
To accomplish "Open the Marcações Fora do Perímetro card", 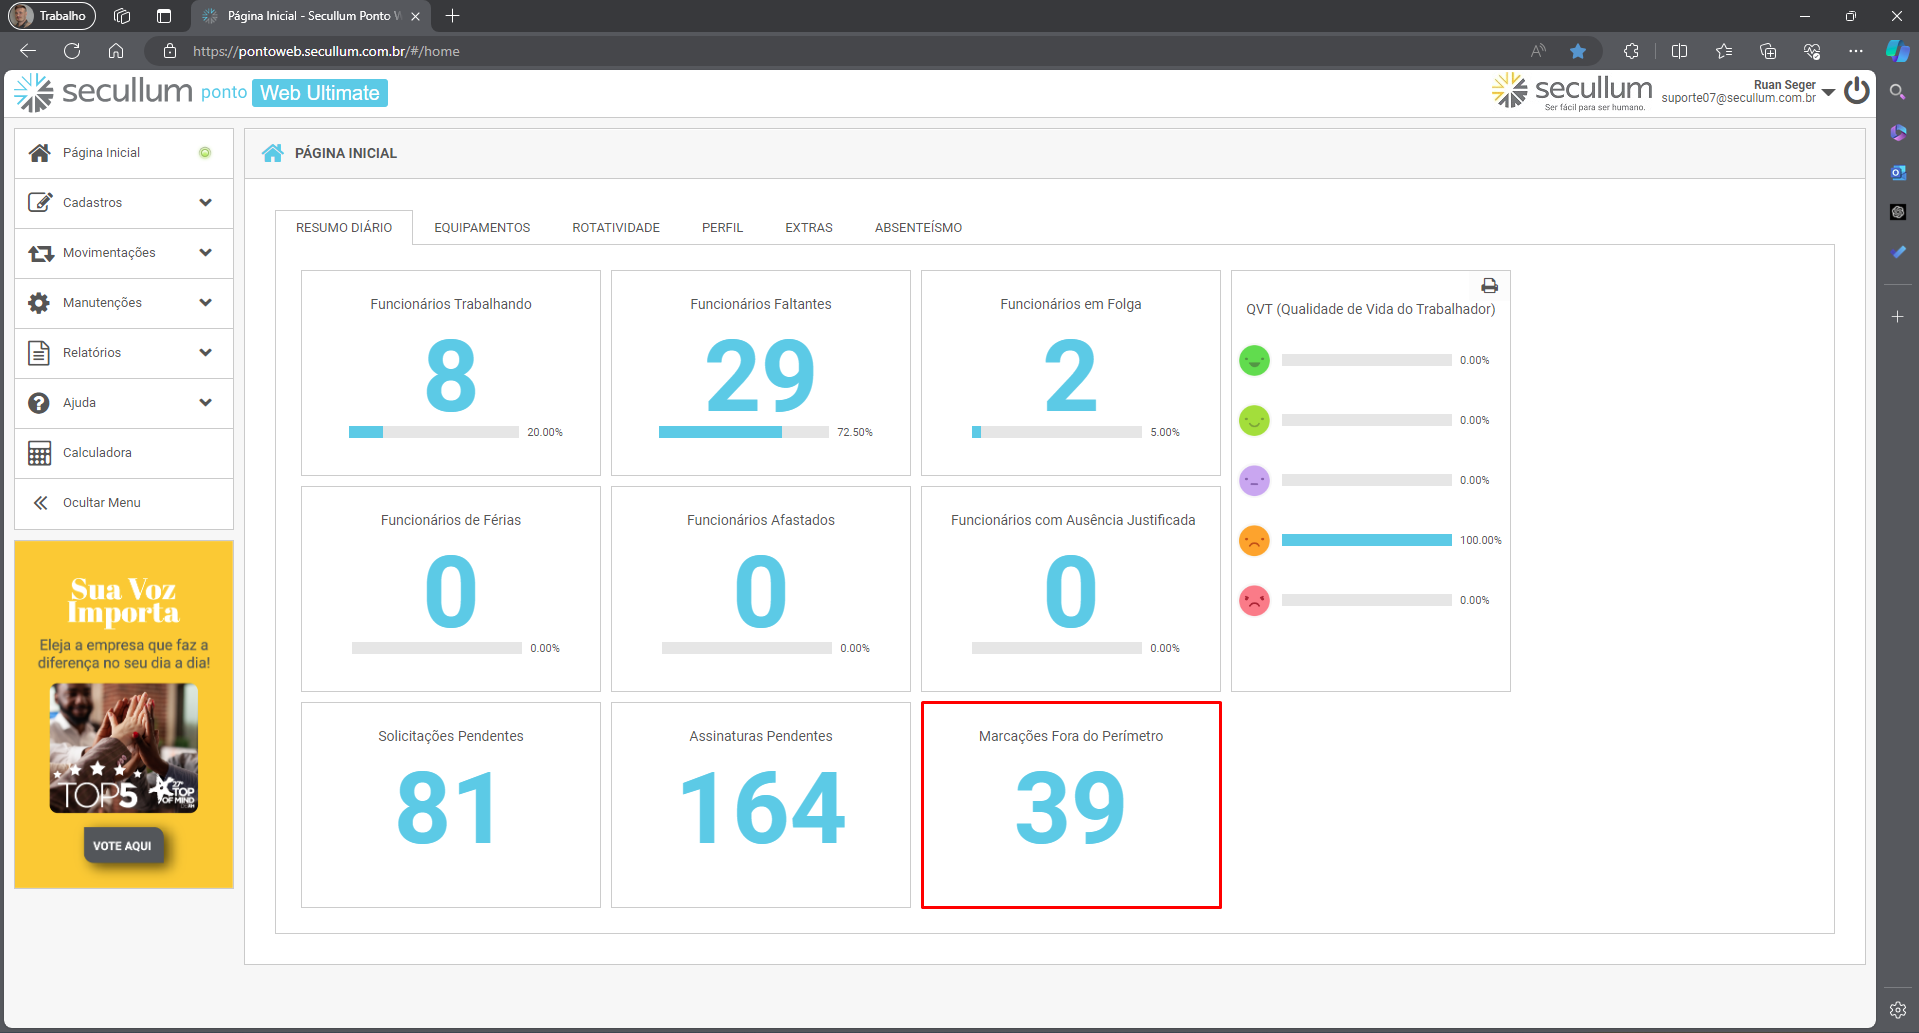I will (1070, 805).
